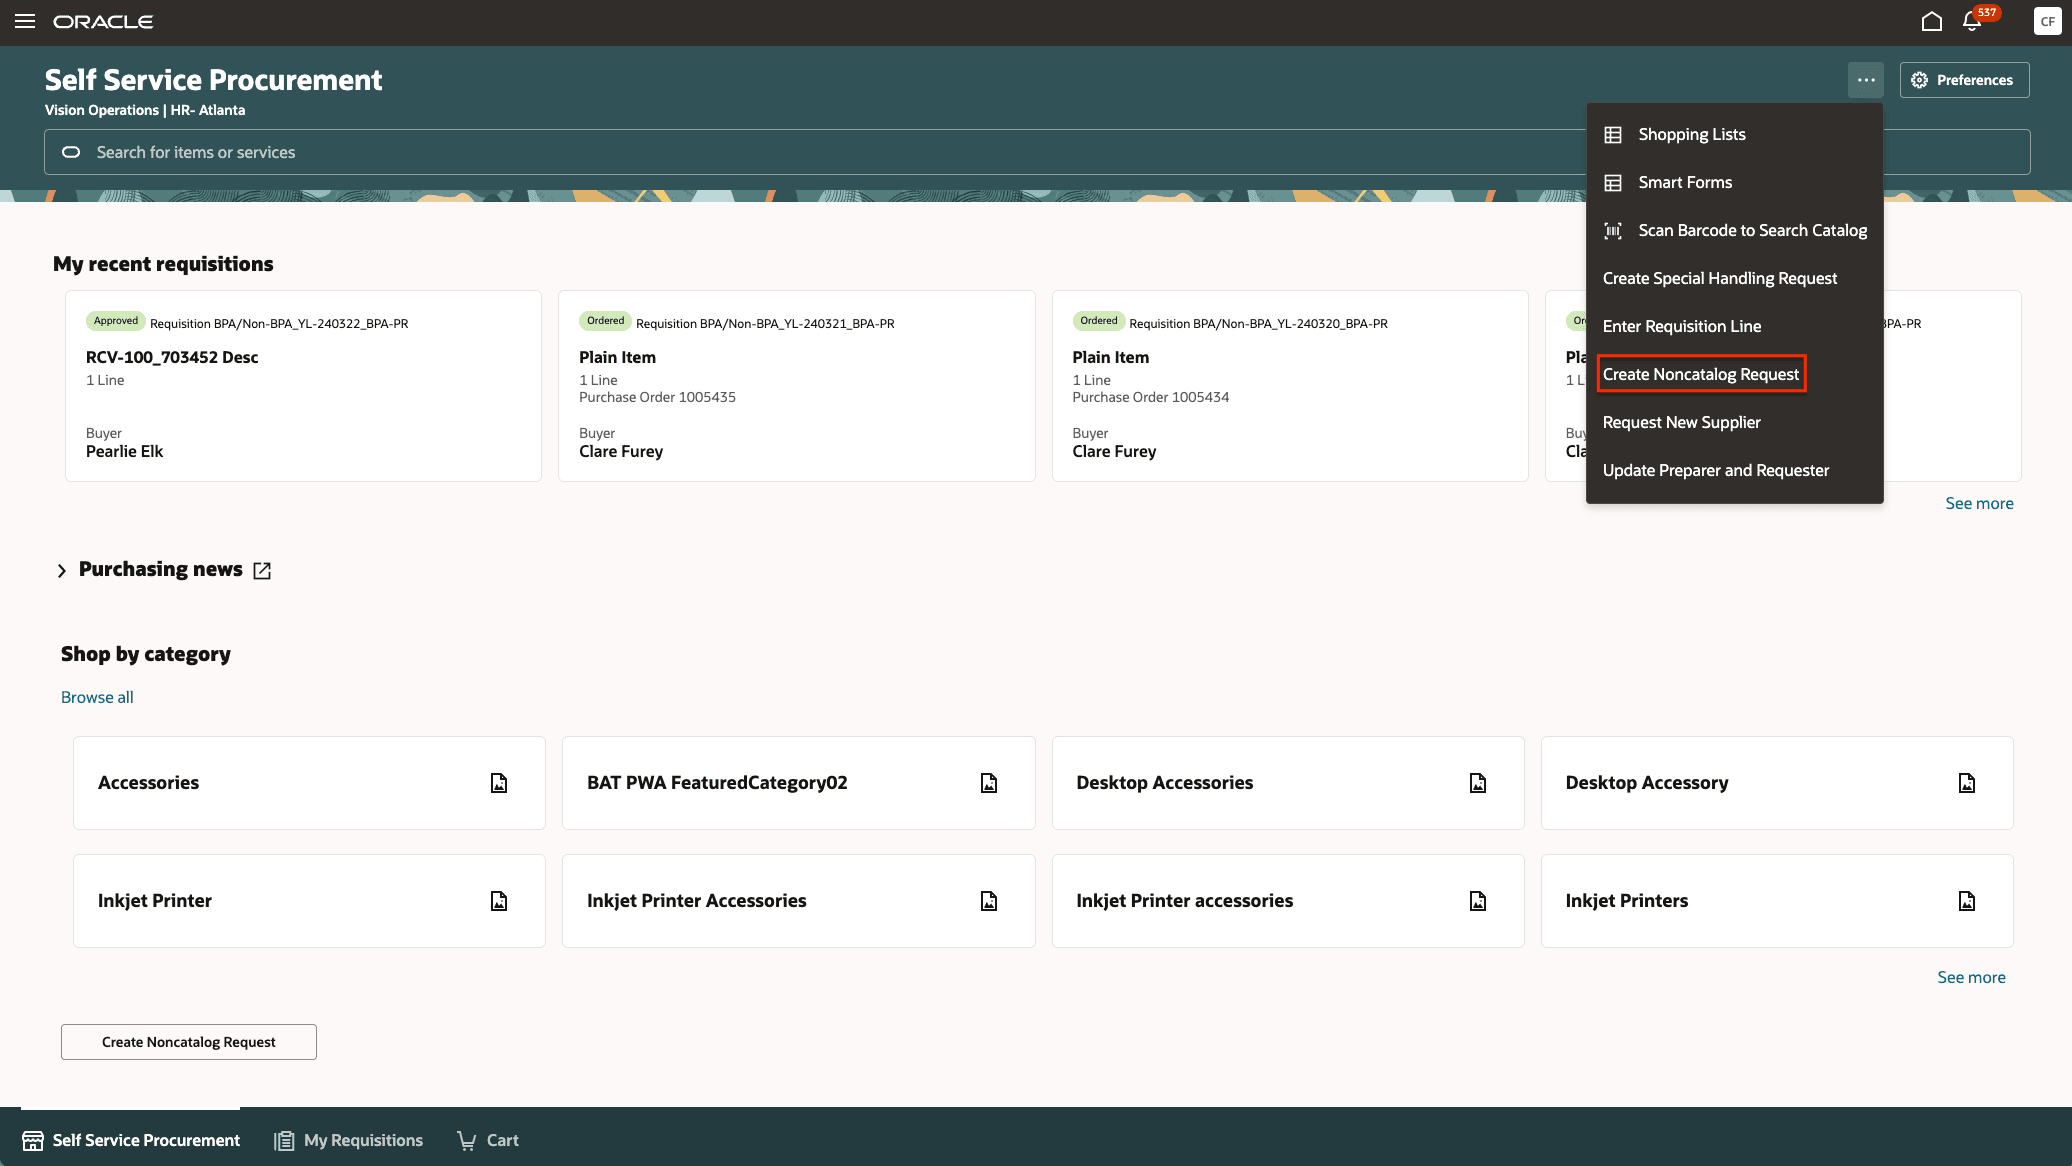
Task: Follow the Browse all link
Action: tap(97, 697)
